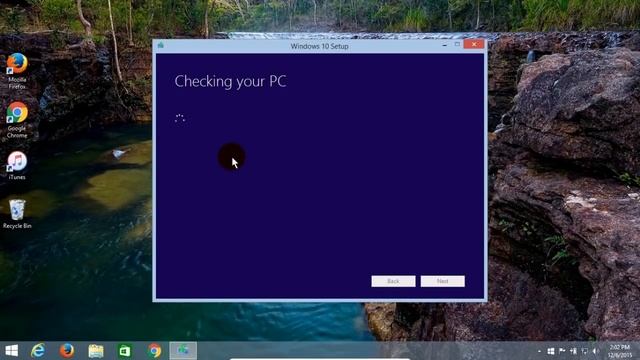Click the Get Windows 10 tray icon
Viewport: 640px width, 360px height.
(x=551, y=351)
